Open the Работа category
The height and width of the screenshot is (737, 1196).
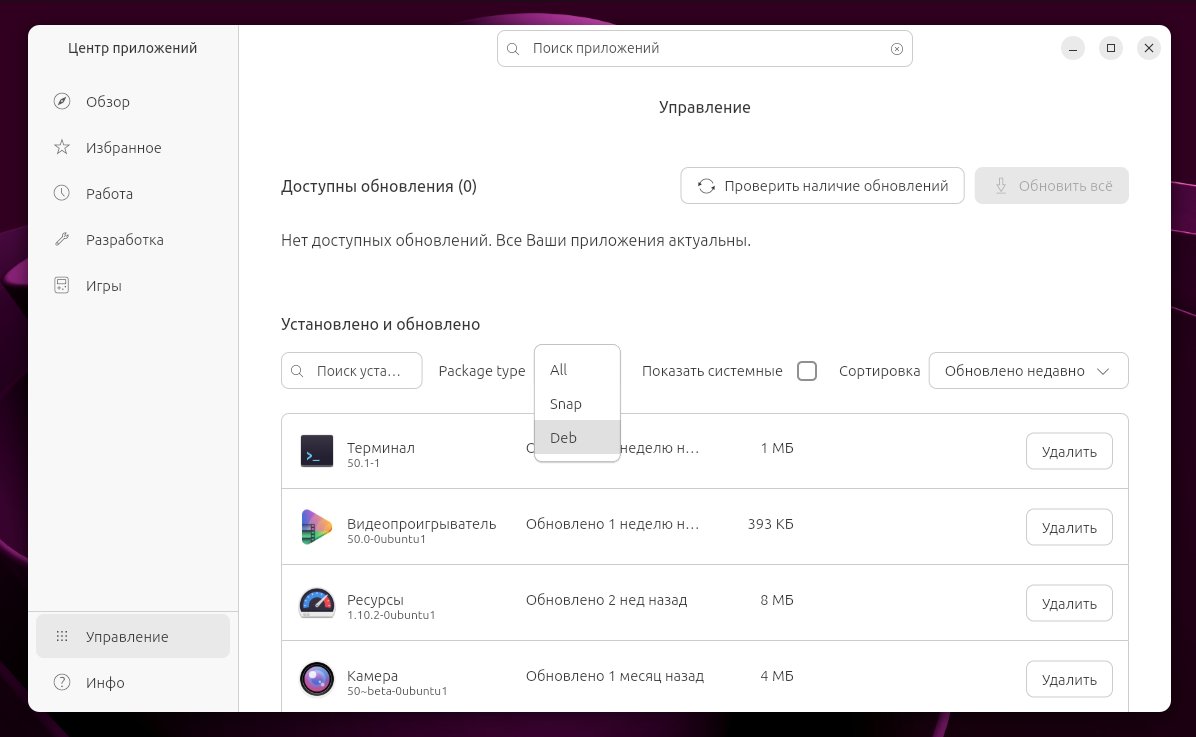[x=133, y=193]
